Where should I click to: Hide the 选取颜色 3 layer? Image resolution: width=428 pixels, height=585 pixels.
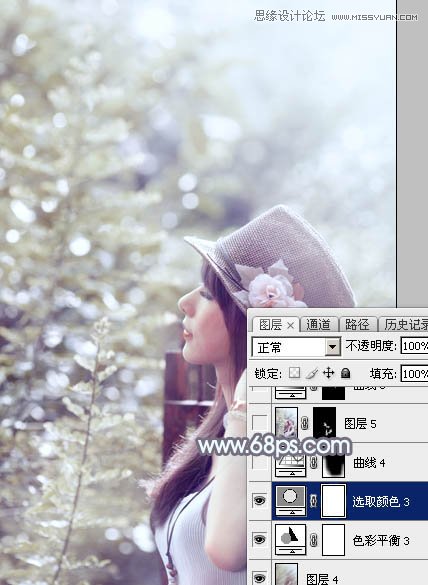259,501
